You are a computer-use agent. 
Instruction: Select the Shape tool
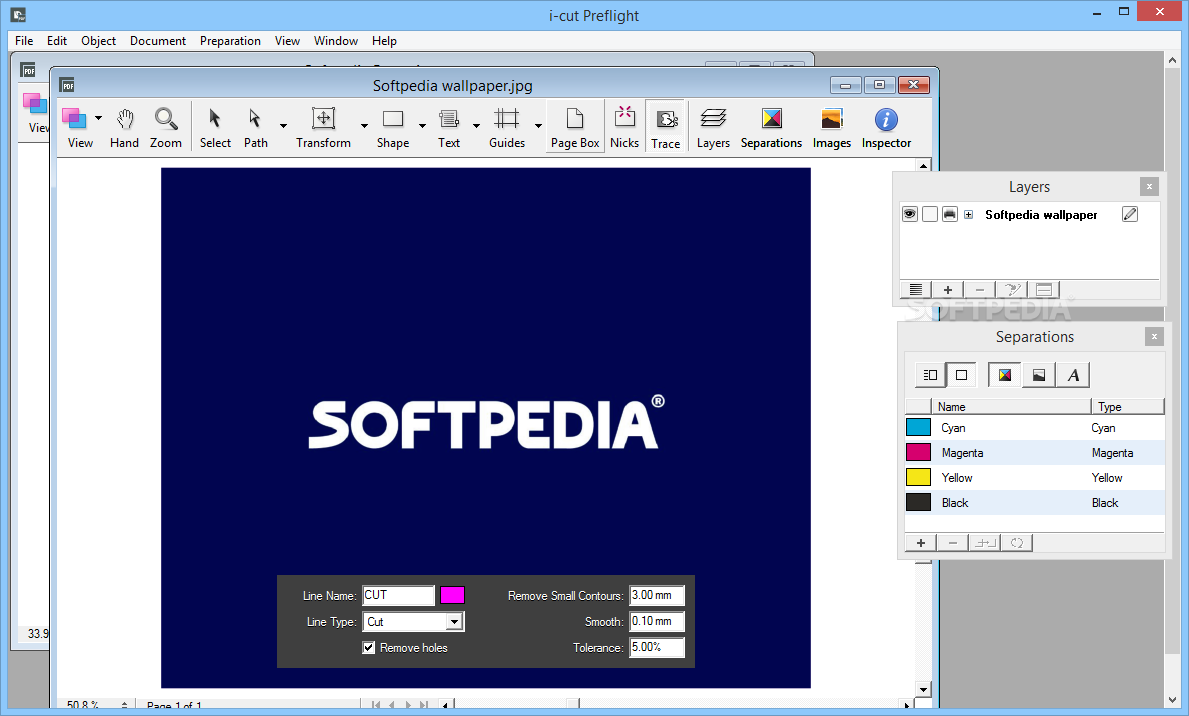(393, 127)
